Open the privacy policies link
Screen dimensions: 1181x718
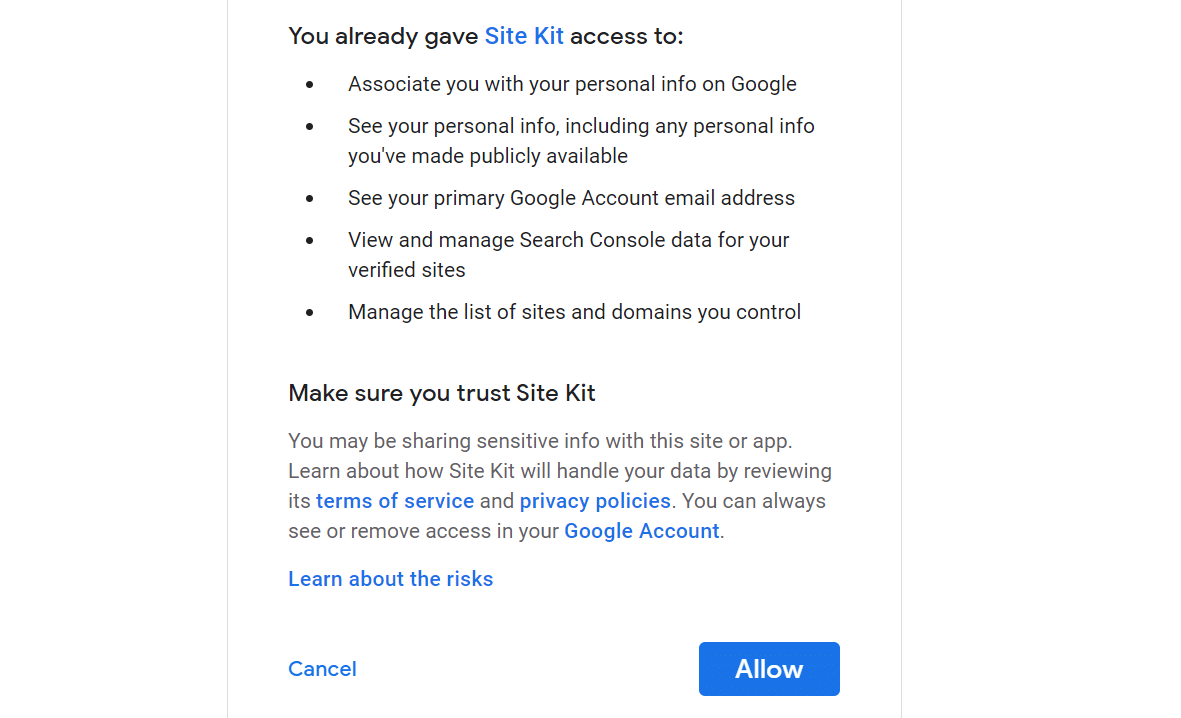tap(595, 500)
